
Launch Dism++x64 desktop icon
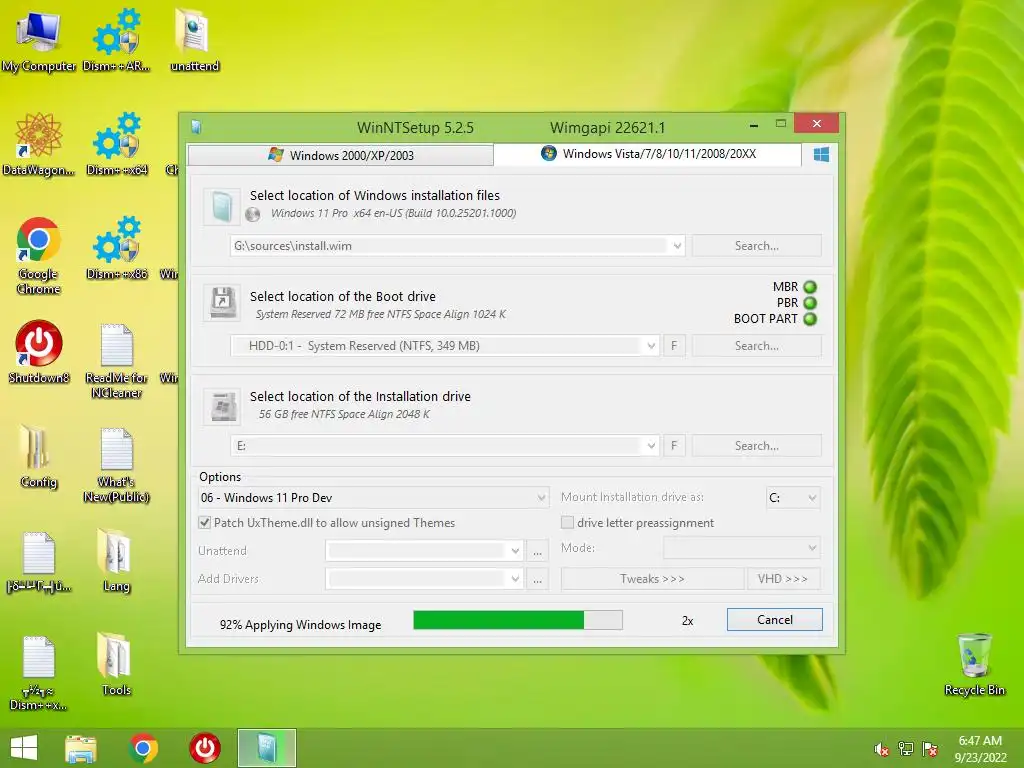[x=116, y=144]
